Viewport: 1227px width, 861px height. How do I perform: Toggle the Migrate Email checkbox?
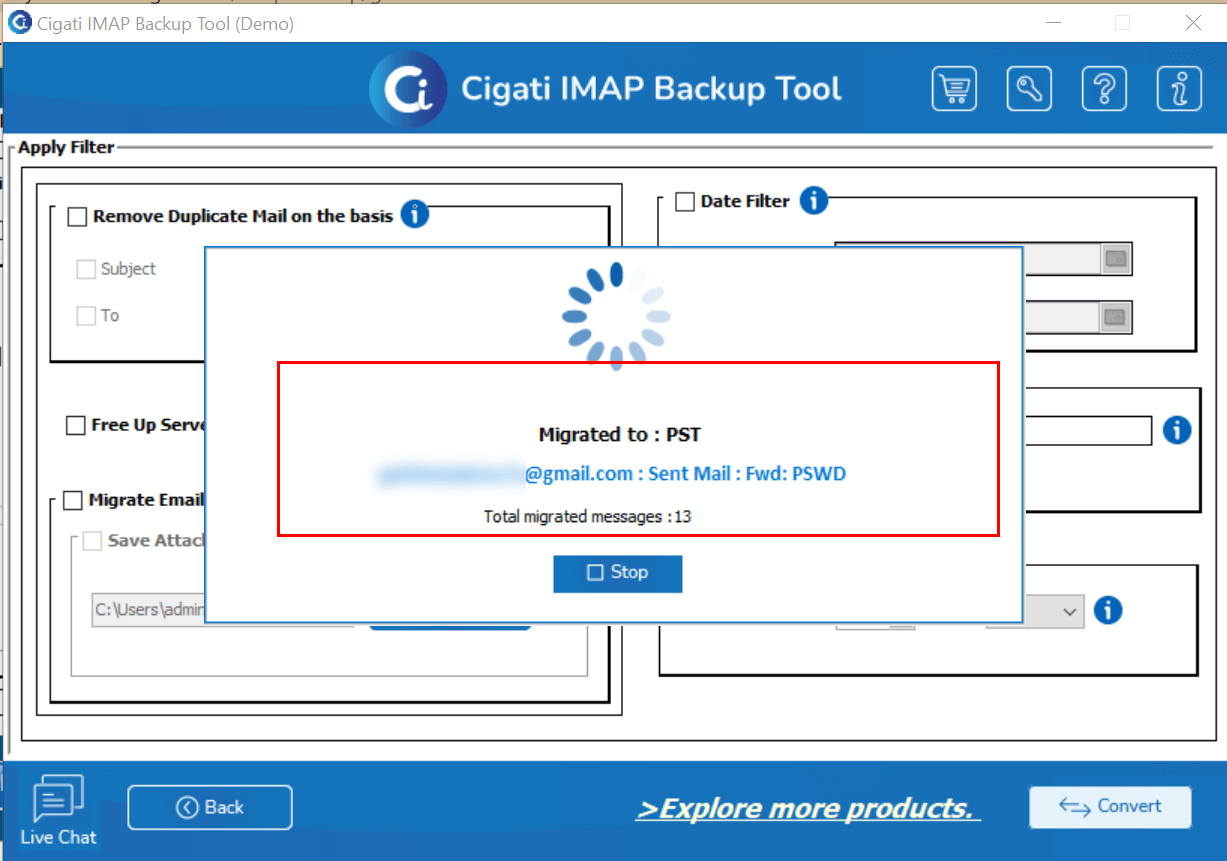click(72, 500)
